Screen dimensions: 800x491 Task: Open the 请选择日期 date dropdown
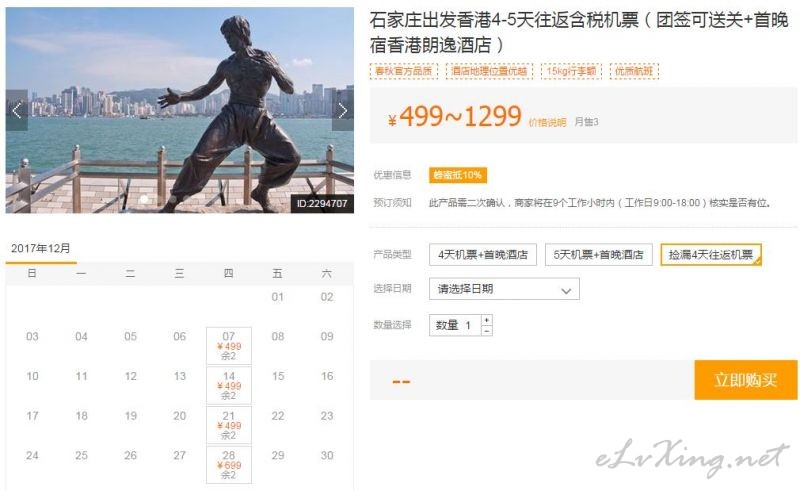pyautogui.click(x=504, y=289)
